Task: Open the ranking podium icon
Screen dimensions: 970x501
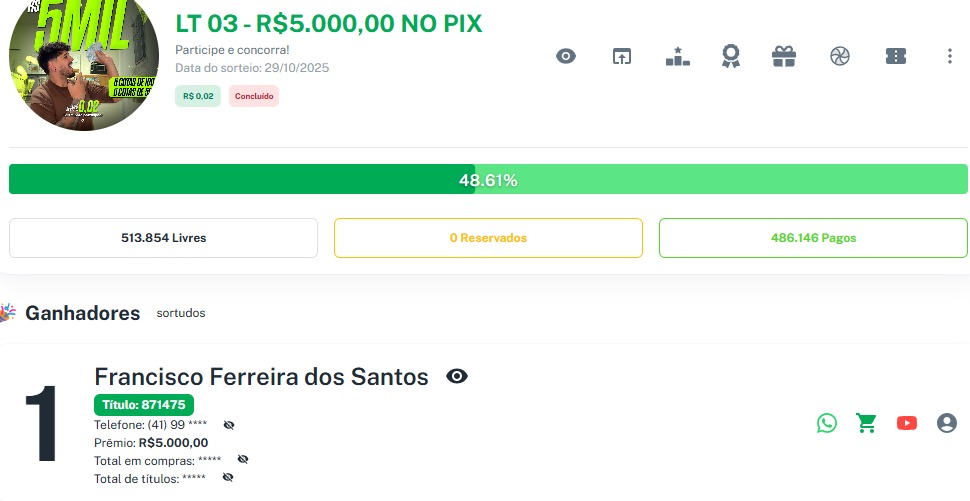Action: [678, 56]
